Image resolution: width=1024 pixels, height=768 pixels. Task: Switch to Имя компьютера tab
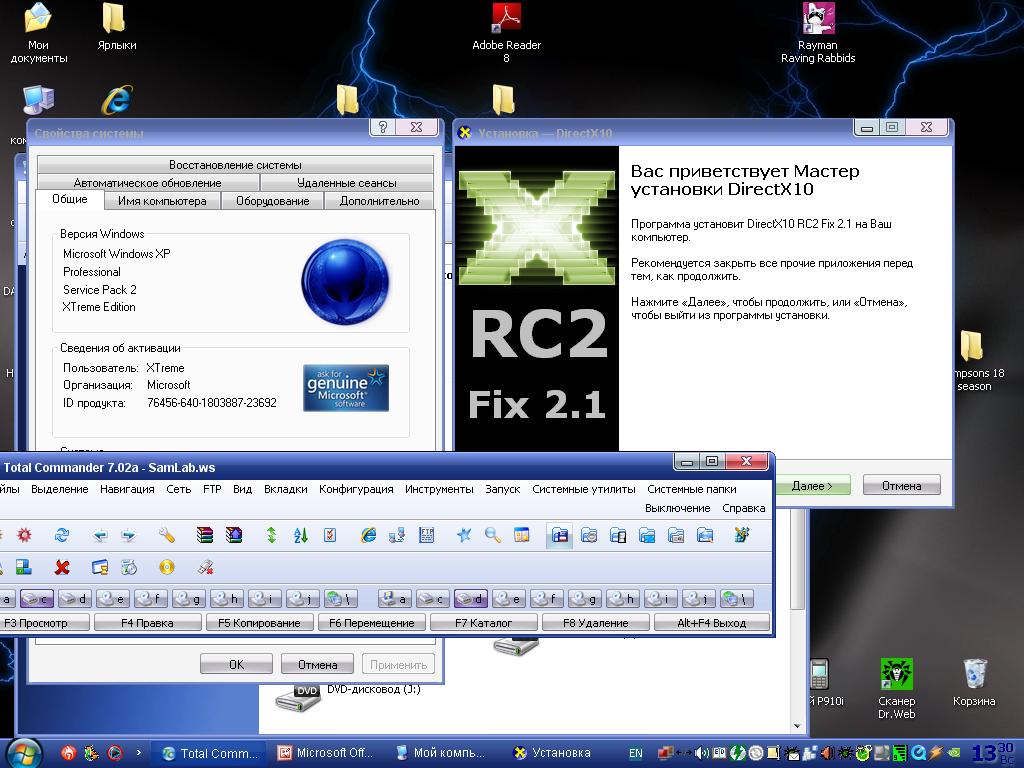[162, 201]
